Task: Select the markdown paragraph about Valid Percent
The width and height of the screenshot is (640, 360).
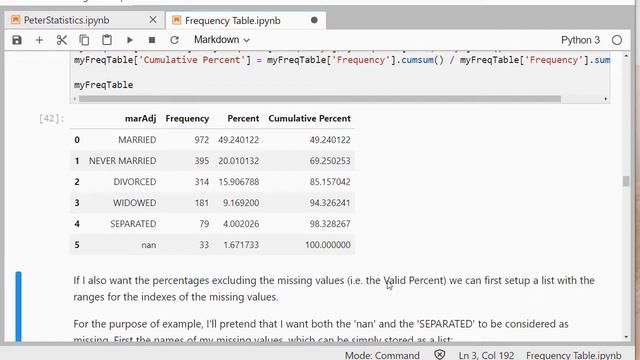Action: coord(334,289)
